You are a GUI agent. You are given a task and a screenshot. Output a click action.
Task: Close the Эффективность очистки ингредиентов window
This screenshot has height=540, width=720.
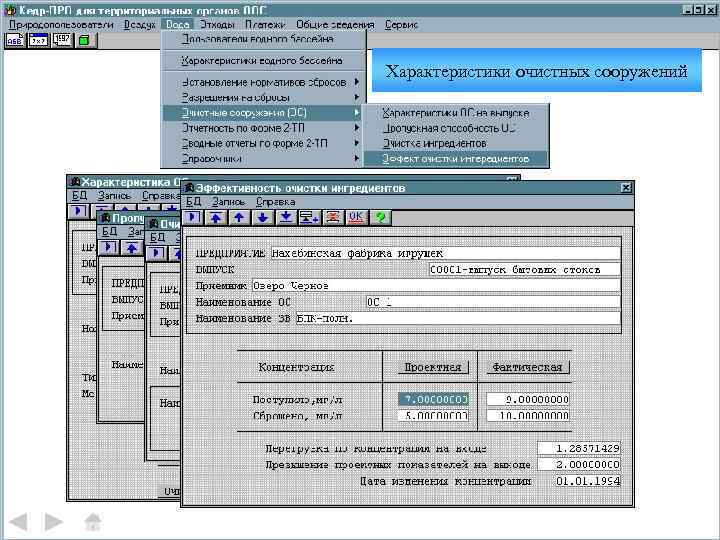tap(626, 187)
